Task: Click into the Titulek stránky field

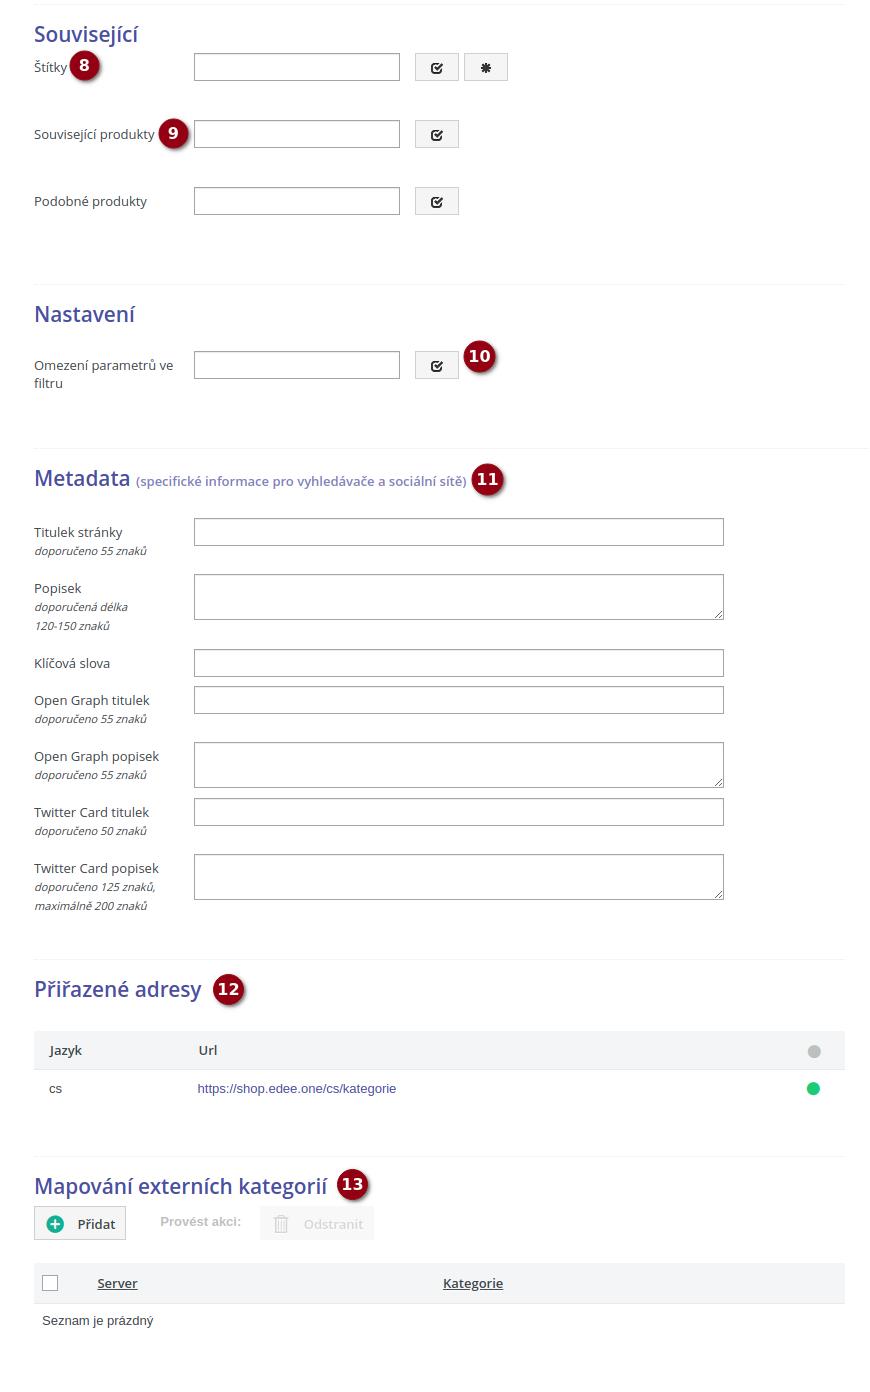Action: point(458,532)
